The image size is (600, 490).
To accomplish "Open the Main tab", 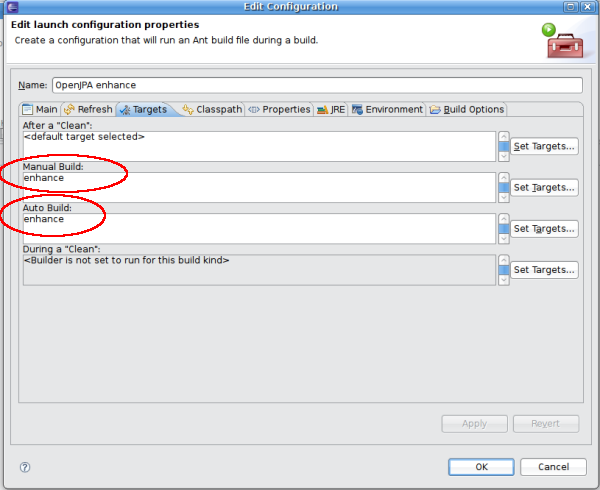I will [40, 109].
